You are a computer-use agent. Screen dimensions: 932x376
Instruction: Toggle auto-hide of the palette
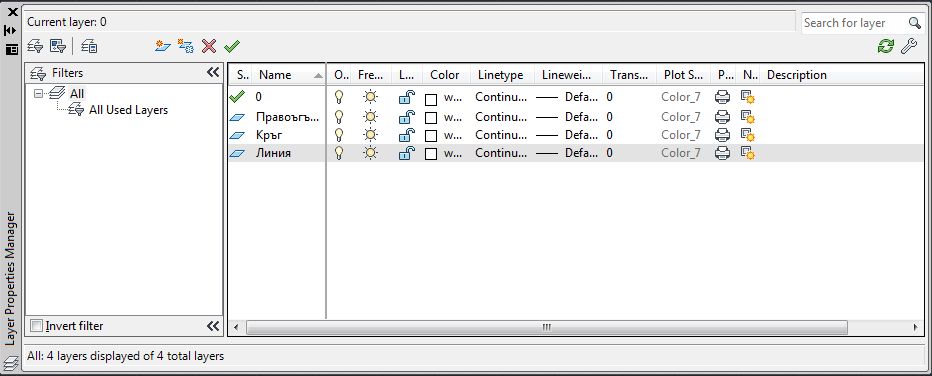[11, 30]
